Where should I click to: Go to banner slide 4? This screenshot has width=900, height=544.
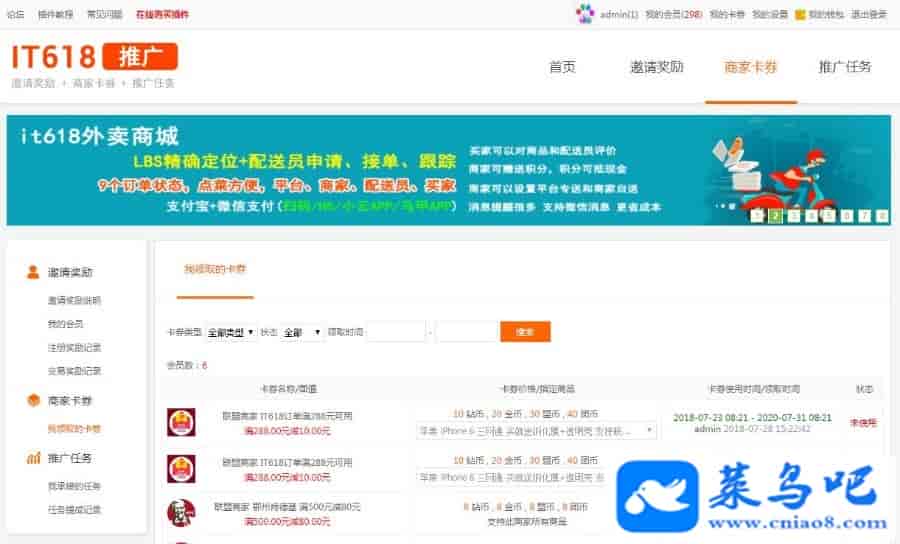[811, 216]
